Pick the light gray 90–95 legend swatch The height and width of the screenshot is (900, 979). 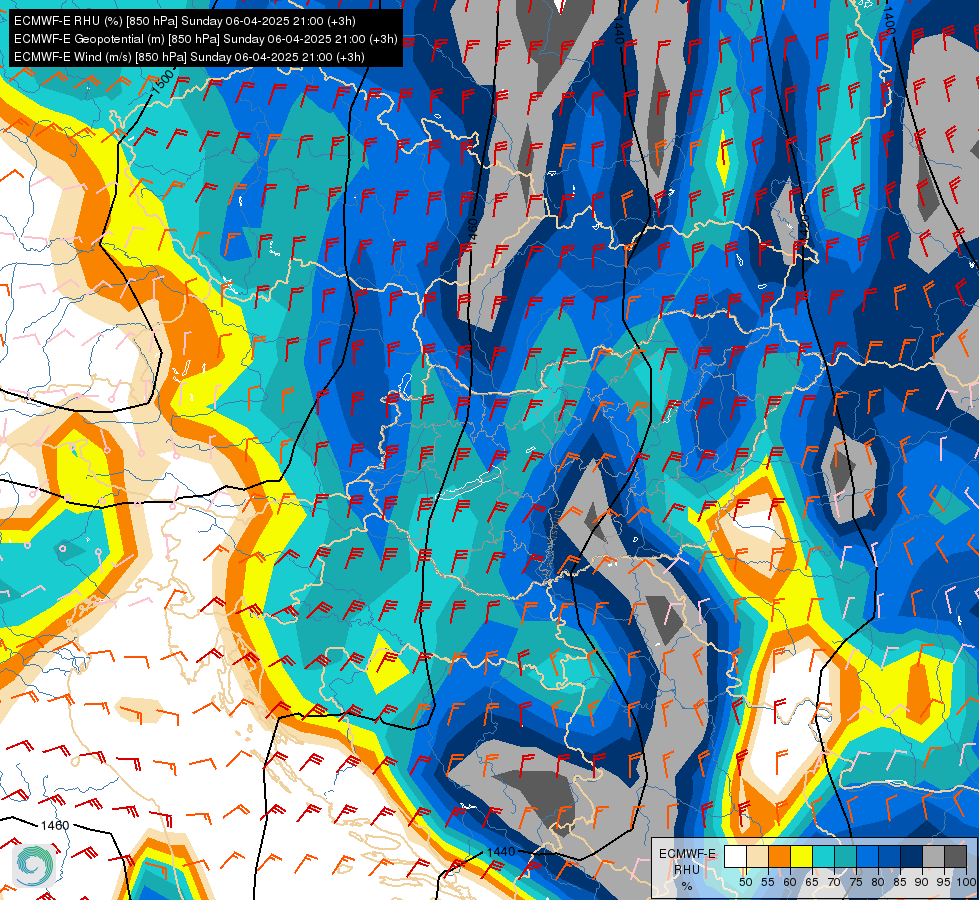coord(933,856)
